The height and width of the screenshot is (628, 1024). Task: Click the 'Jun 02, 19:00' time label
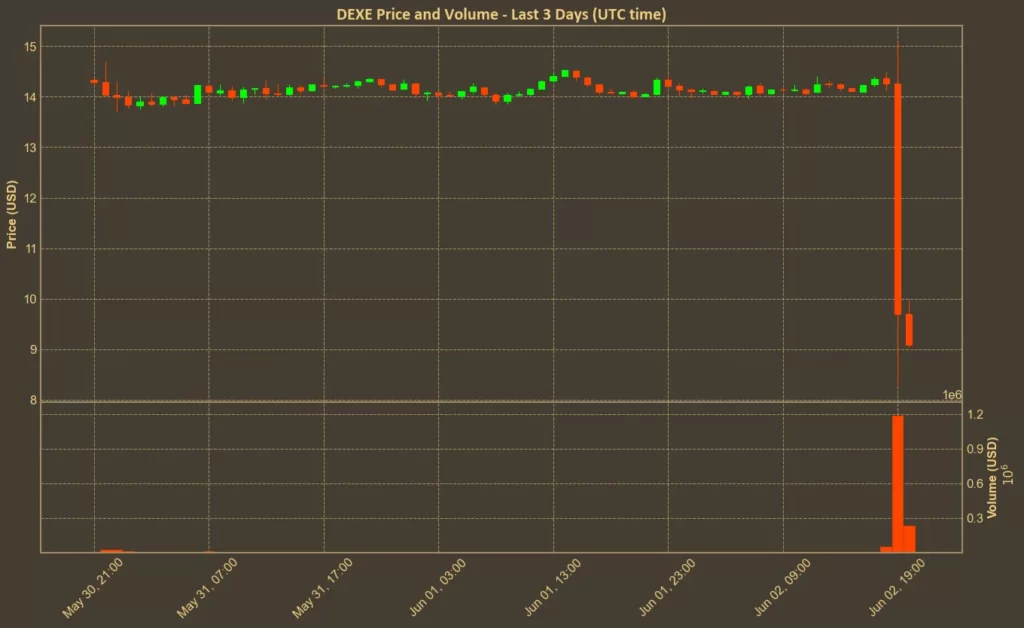896,588
